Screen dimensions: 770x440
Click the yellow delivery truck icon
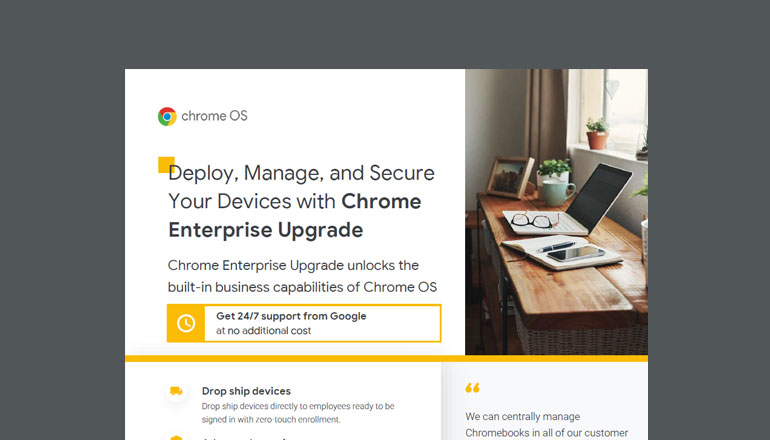click(x=177, y=391)
